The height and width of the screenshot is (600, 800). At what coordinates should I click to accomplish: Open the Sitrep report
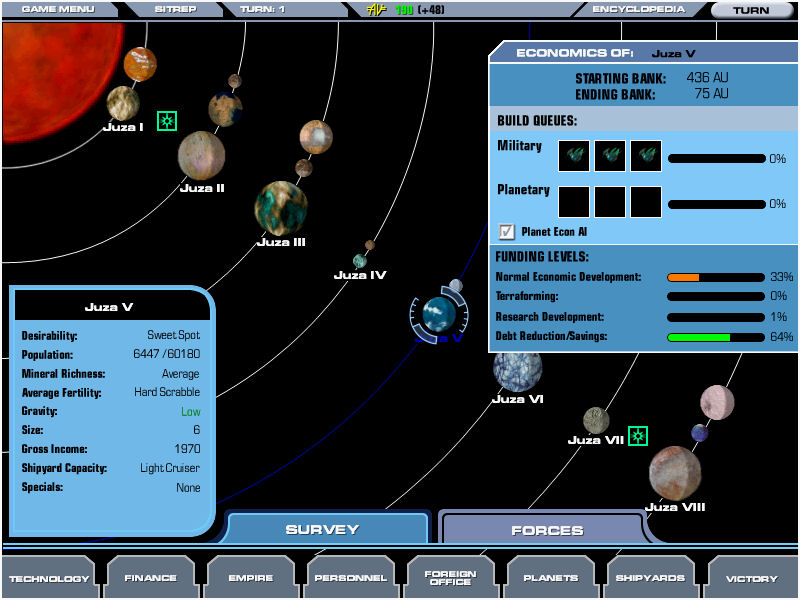pyautogui.click(x=175, y=9)
